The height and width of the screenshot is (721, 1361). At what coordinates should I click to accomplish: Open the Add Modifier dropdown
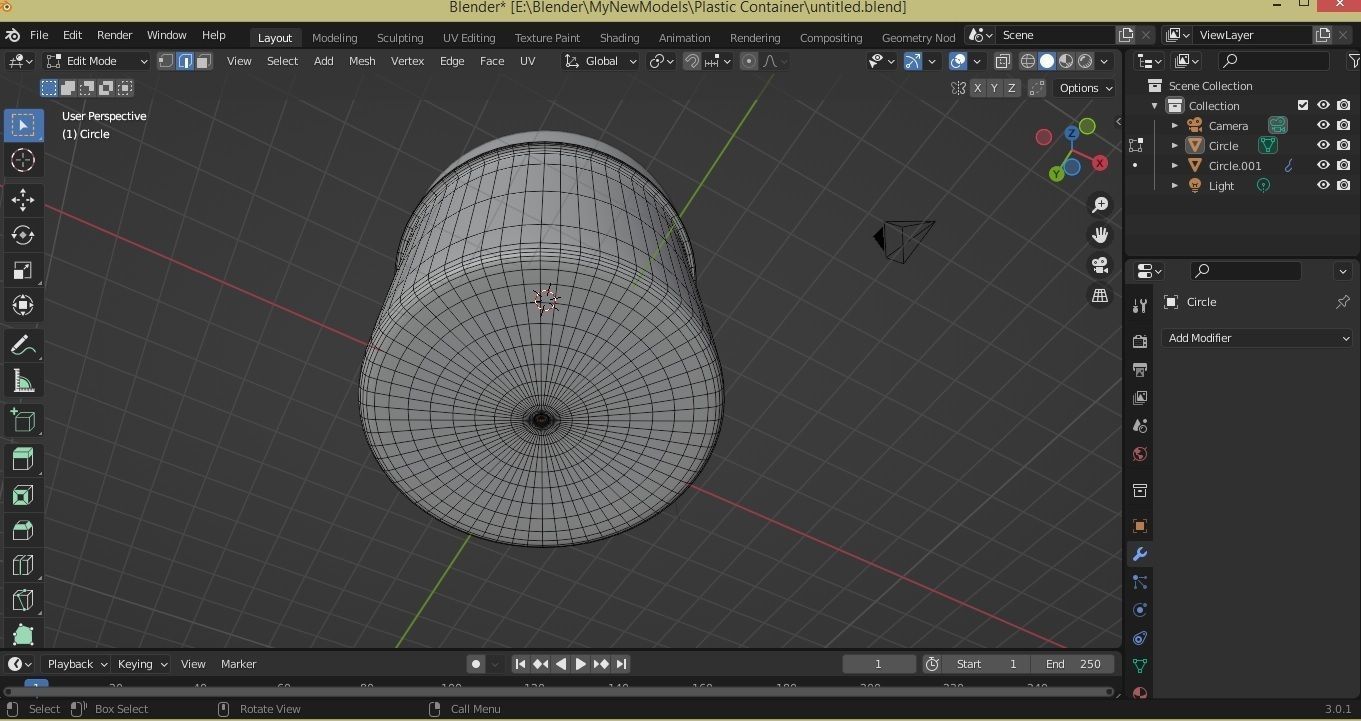[x=1257, y=338]
